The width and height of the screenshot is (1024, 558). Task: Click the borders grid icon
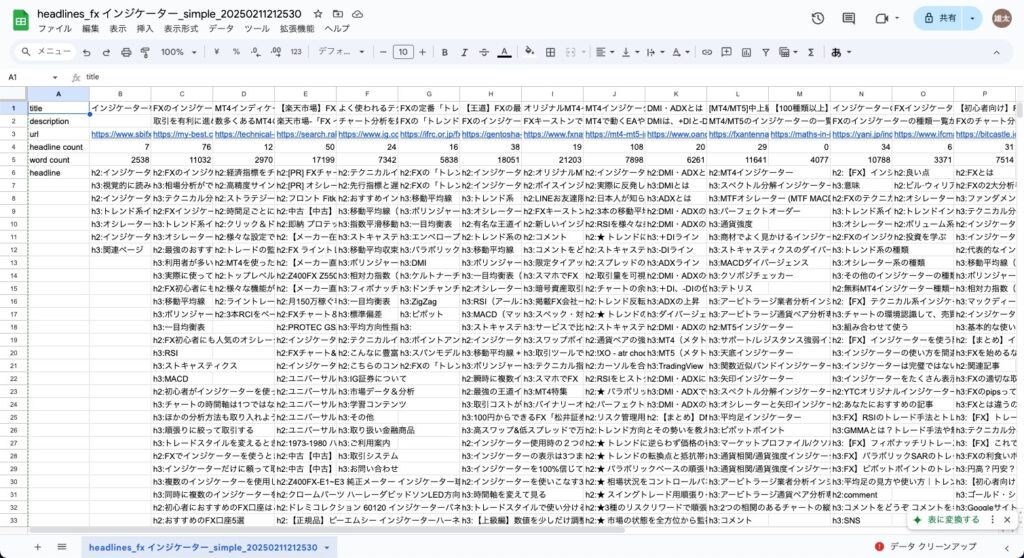548,52
